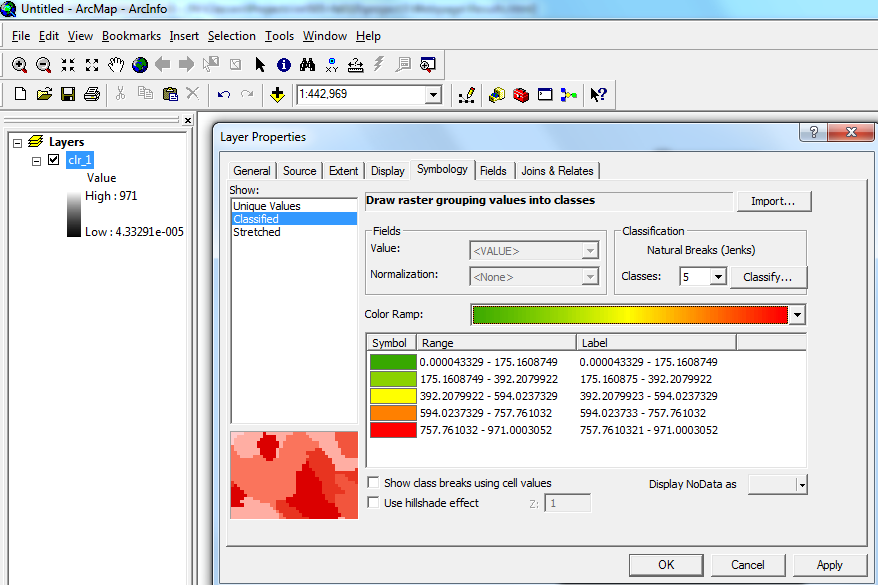Image resolution: width=878 pixels, height=585 pixels.
Task: Enable Use hillshade effect
Action: click(373, 503)
